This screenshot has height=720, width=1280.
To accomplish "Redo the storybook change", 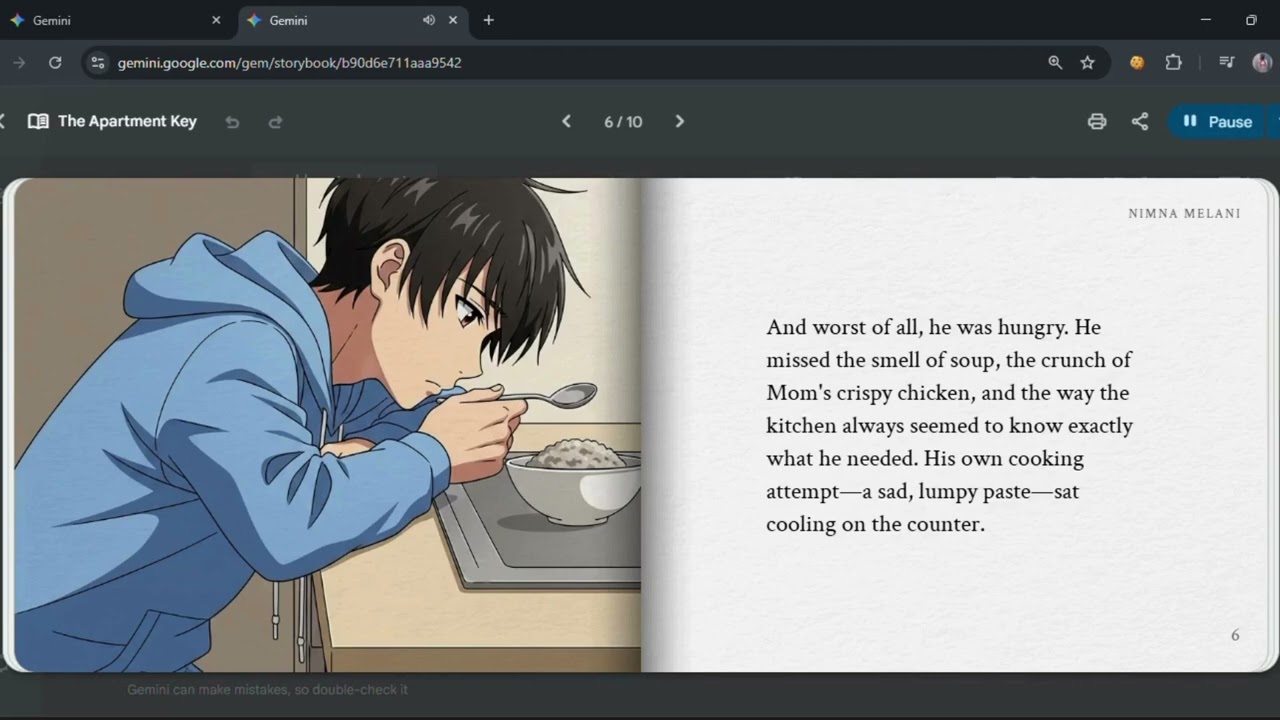I will click(275, 122).
